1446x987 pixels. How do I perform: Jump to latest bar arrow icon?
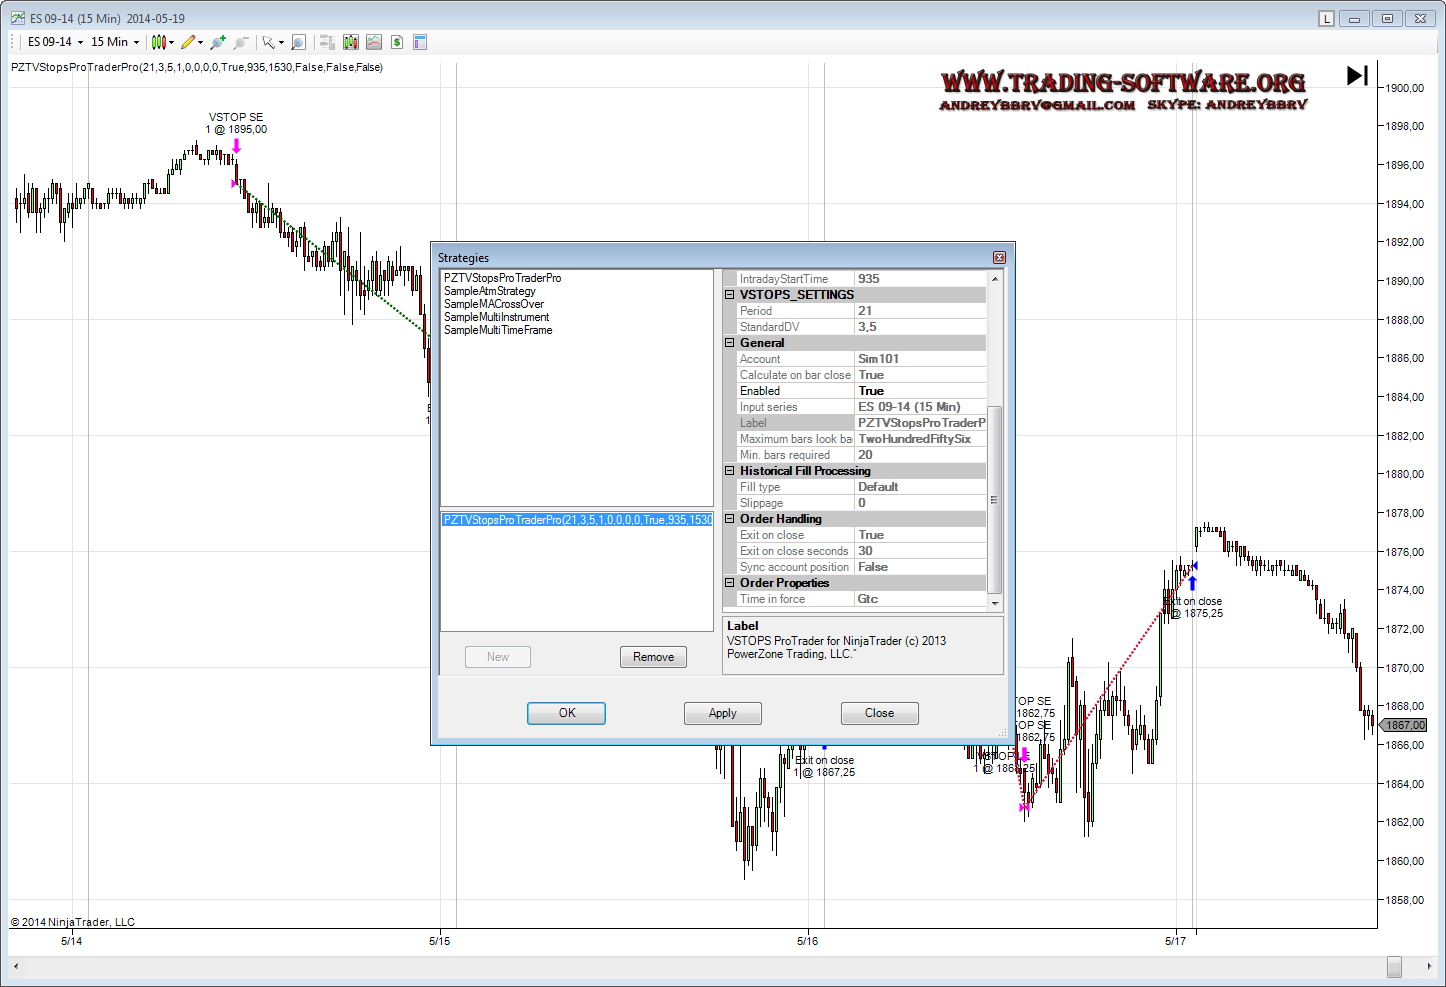pos(1357,76)
